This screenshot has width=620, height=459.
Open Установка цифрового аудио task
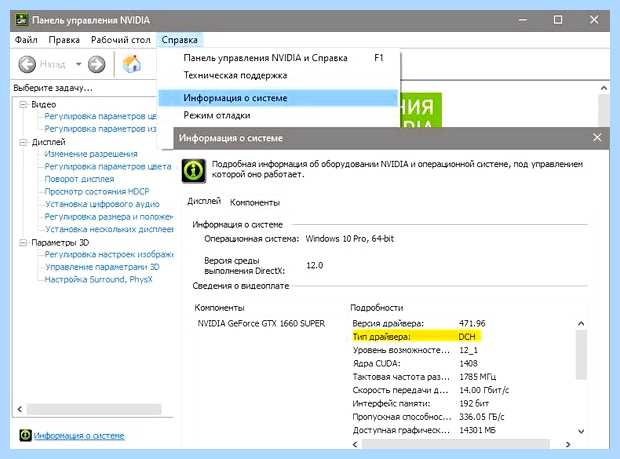(x=102, y=204)
